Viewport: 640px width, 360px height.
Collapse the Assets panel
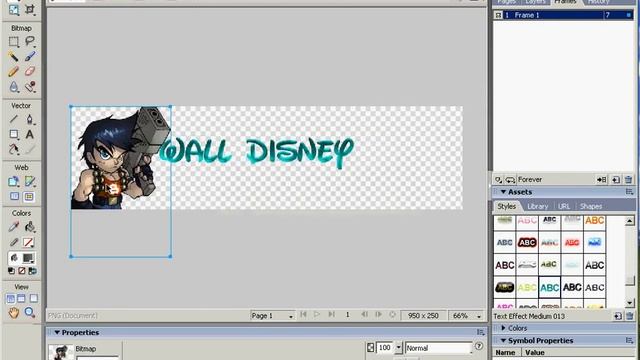[x=503, y=192]
